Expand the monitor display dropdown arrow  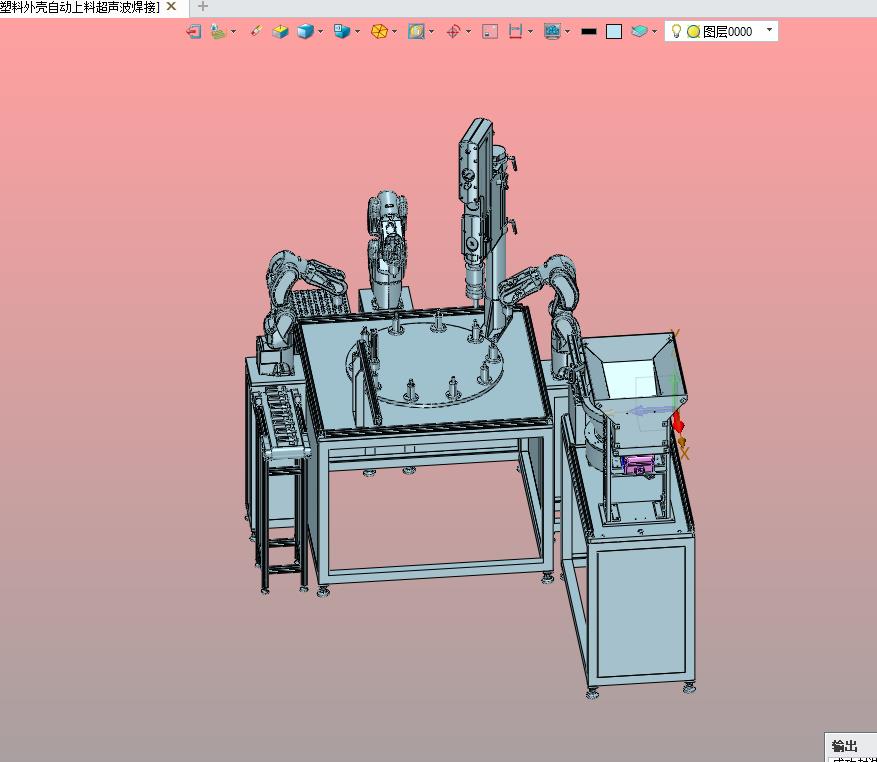[568, 31]
